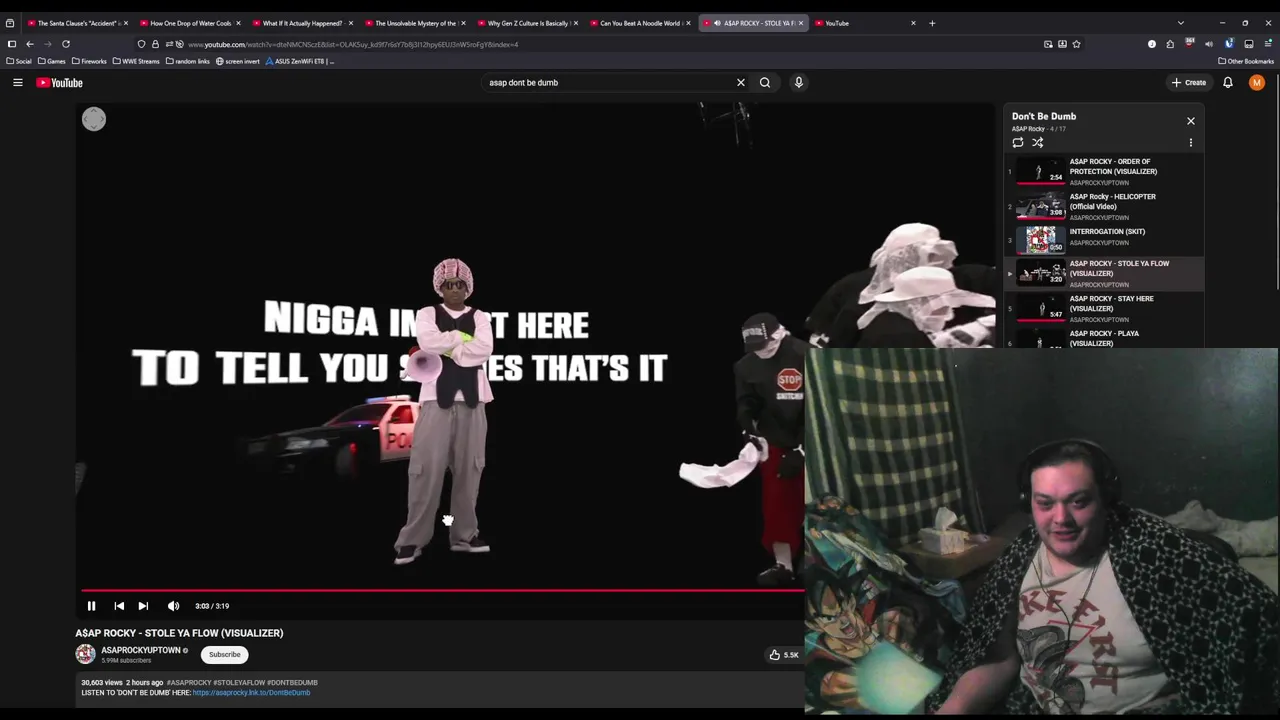Image resolution: width=1280 pixels, height=720 pixels.
Task: Expand the list all tabs dropdown
Action: [1181, 23]
